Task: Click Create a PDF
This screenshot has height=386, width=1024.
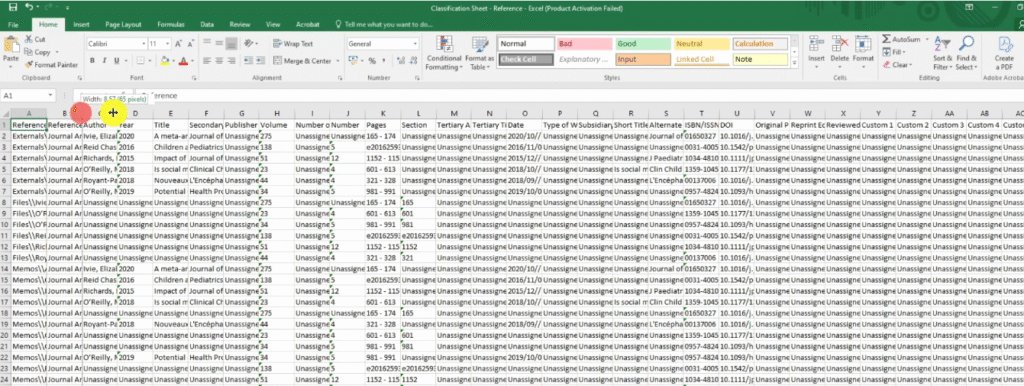Action: [x=1004, y=54]
